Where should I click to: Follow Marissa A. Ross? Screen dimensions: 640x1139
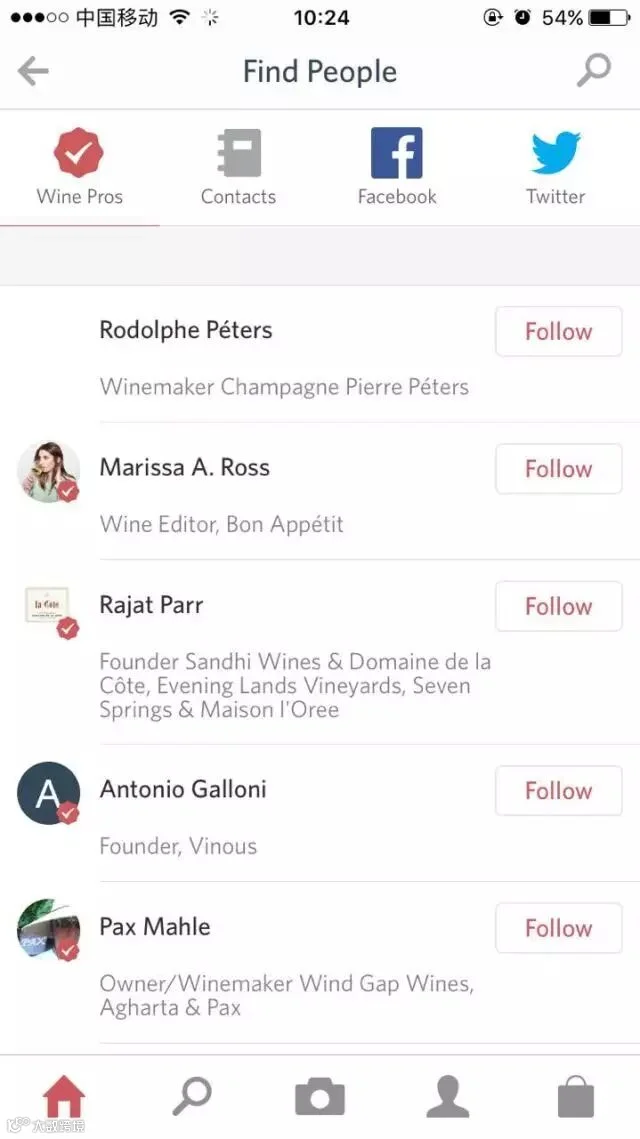coord(558,469)
